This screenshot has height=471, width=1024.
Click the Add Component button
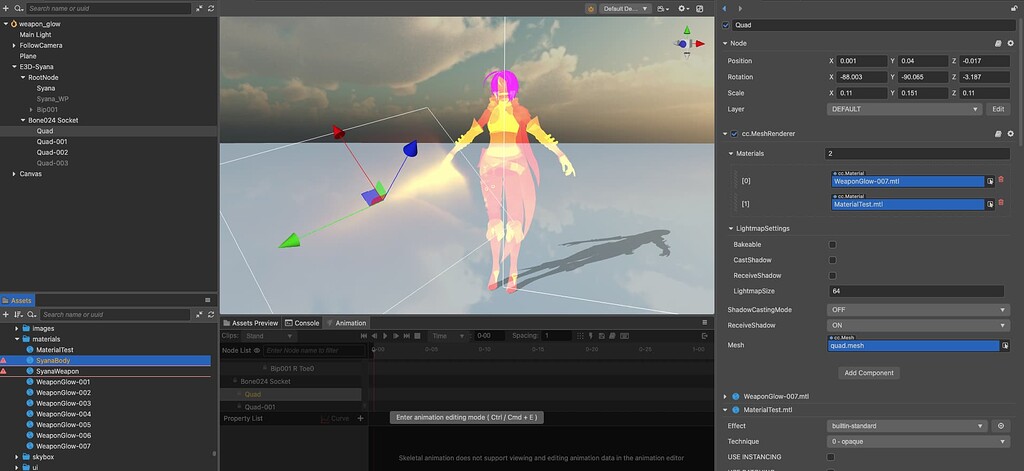(x=868, y=372)
